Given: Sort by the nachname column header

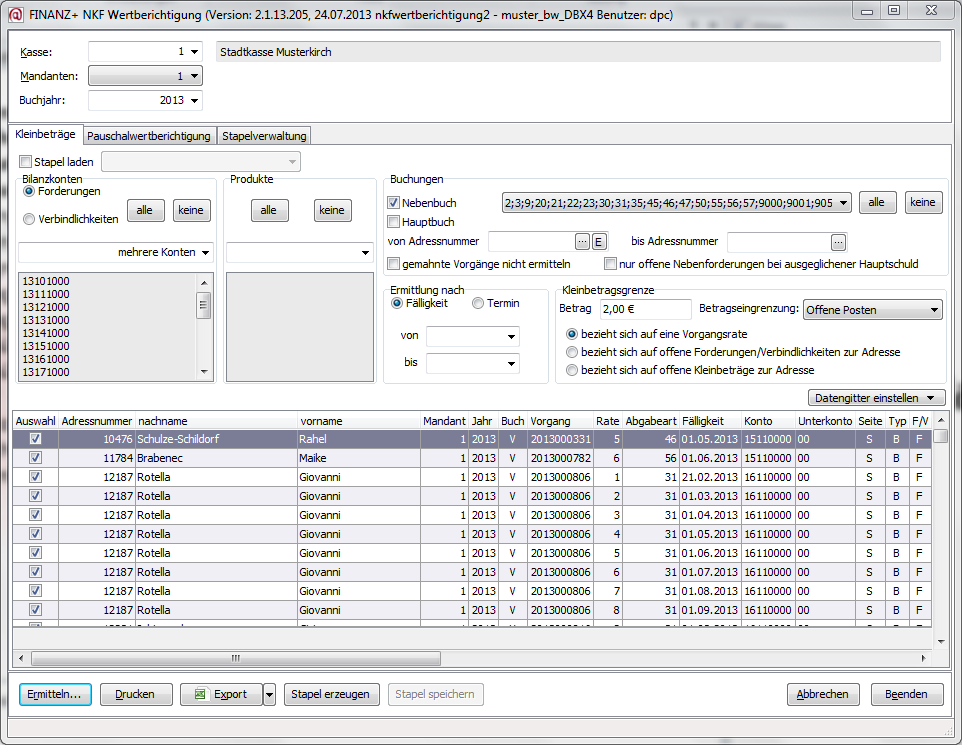Looking at the screenshot, I should pyautogui.click(x=217, y=421).
